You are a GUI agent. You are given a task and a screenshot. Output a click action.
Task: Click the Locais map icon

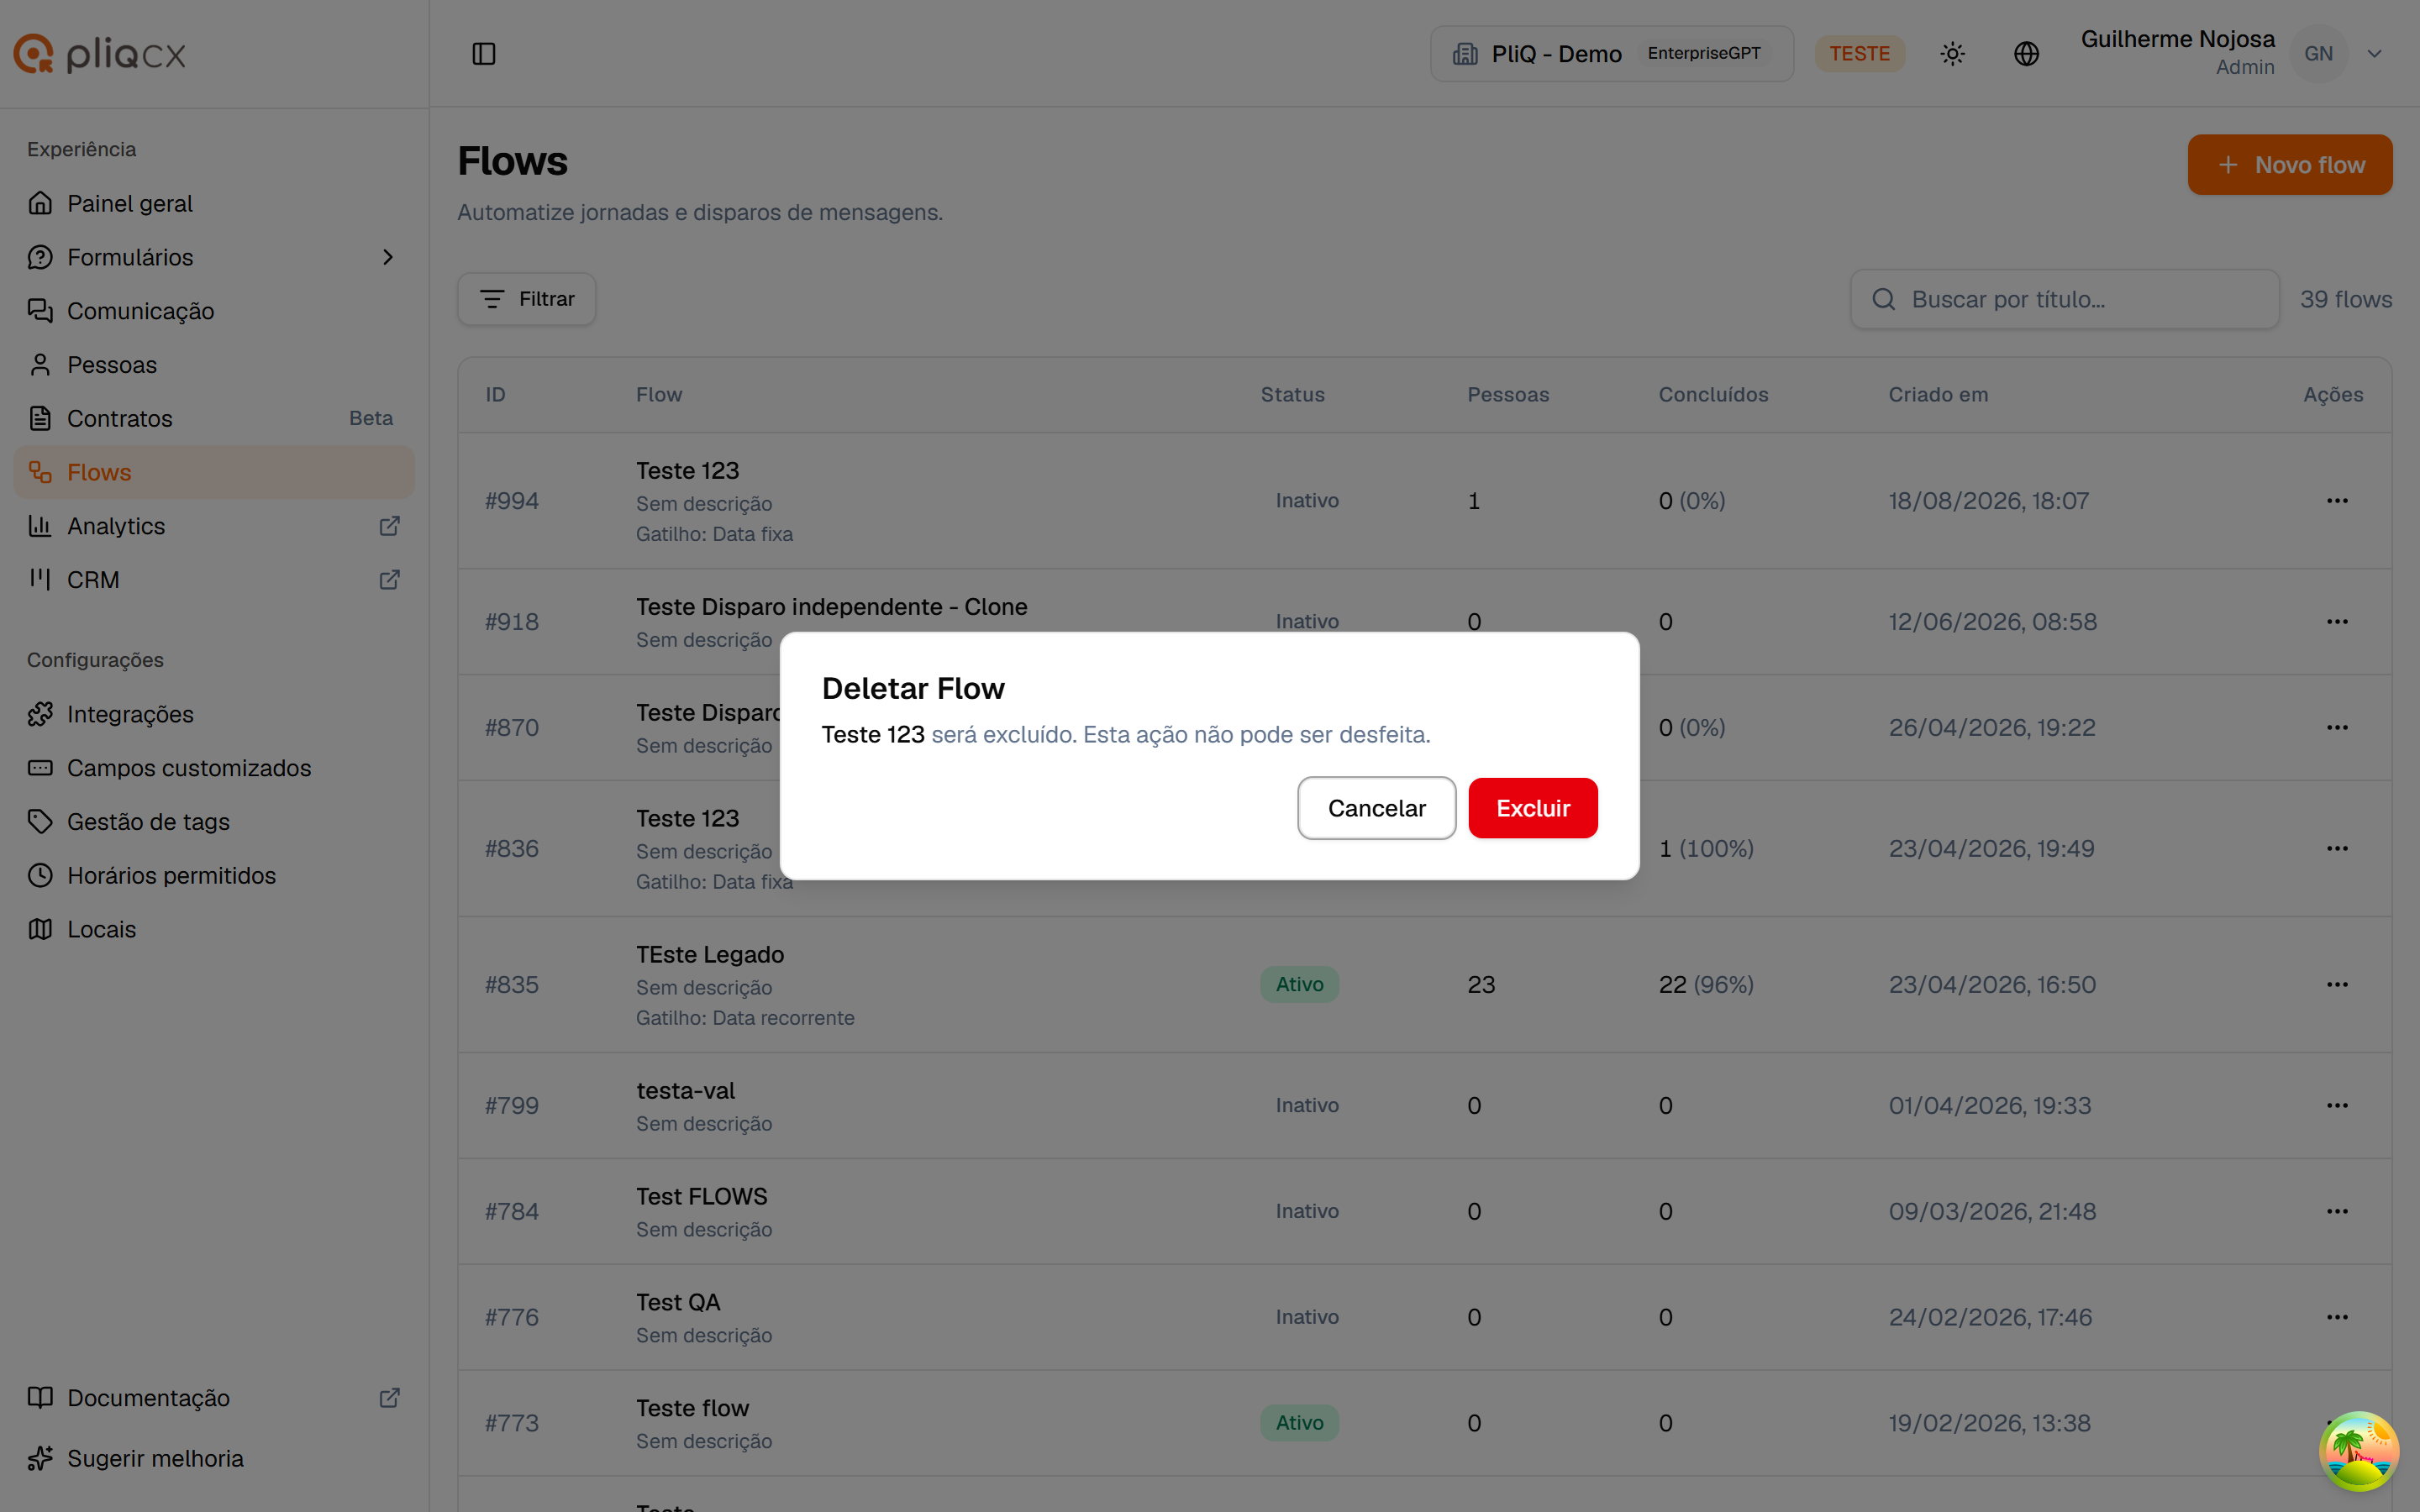click(40, 929)
